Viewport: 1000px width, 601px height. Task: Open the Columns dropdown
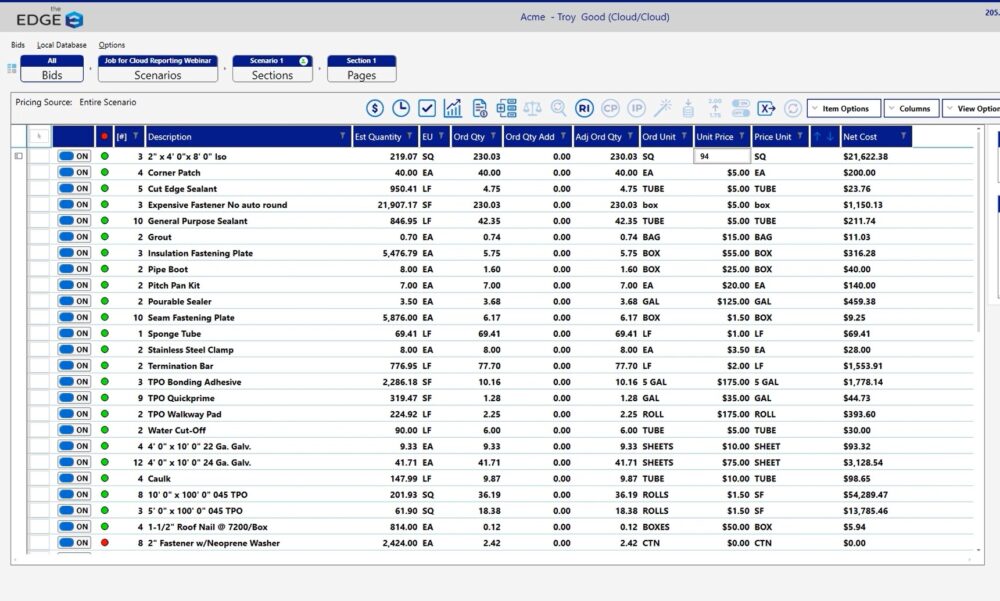[x=911, y=107]
